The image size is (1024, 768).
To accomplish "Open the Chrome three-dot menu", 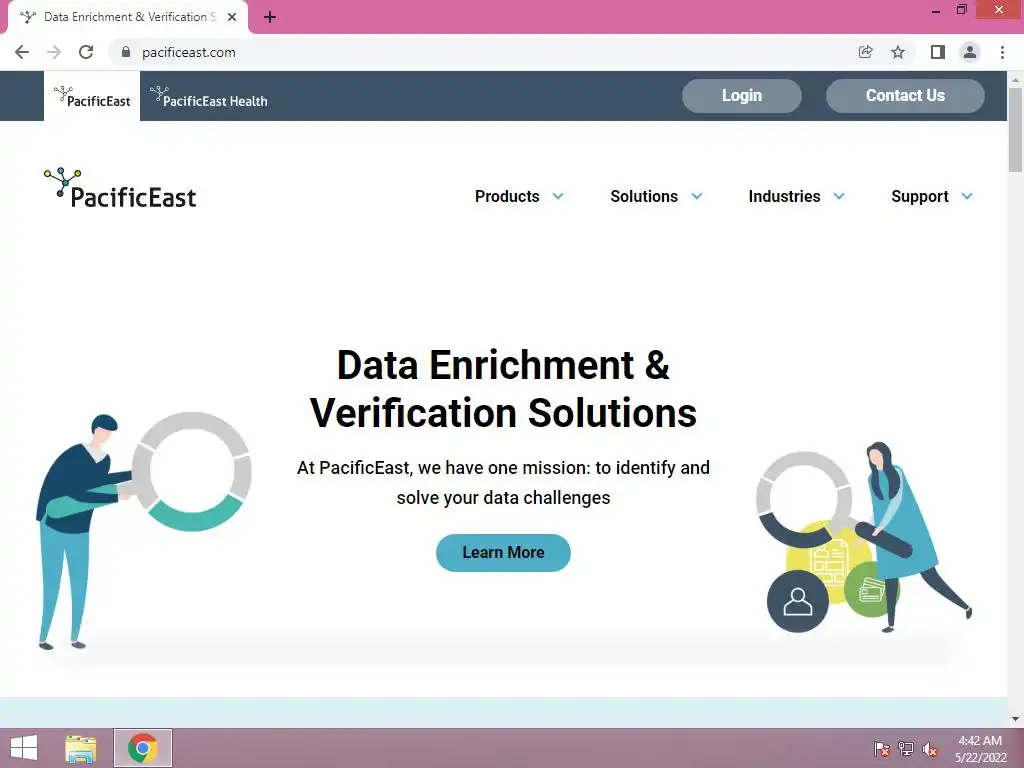I will 1002,52.
